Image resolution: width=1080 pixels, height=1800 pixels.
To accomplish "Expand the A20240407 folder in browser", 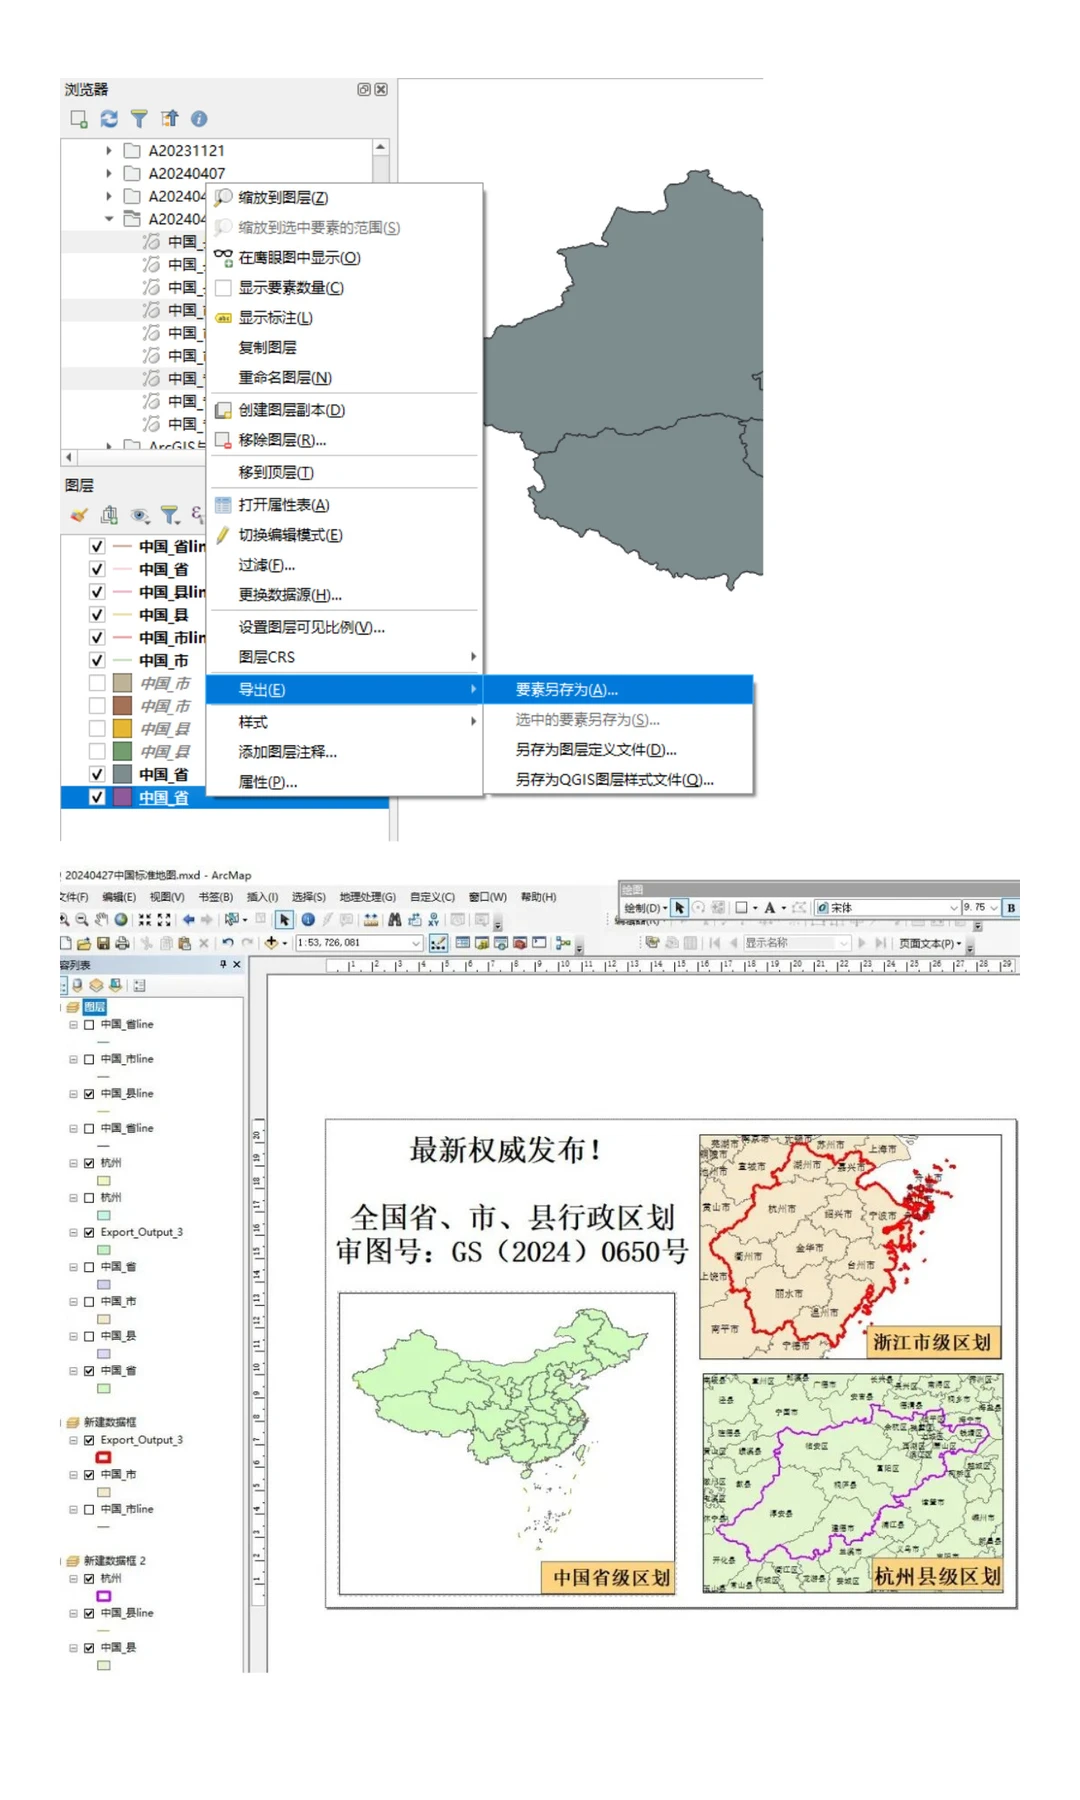I will point(109,173).
